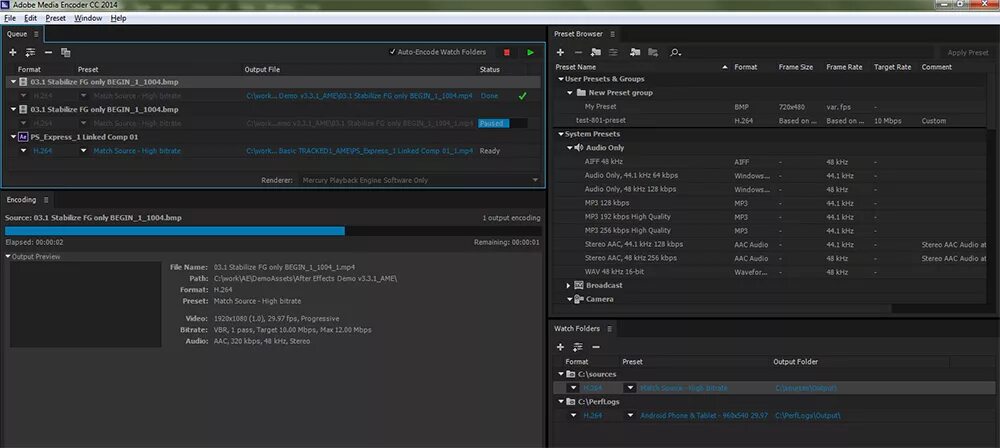The image size is (1000, 448).
Task: Click green checkmark beside Done status
Action: coord(523,96)
